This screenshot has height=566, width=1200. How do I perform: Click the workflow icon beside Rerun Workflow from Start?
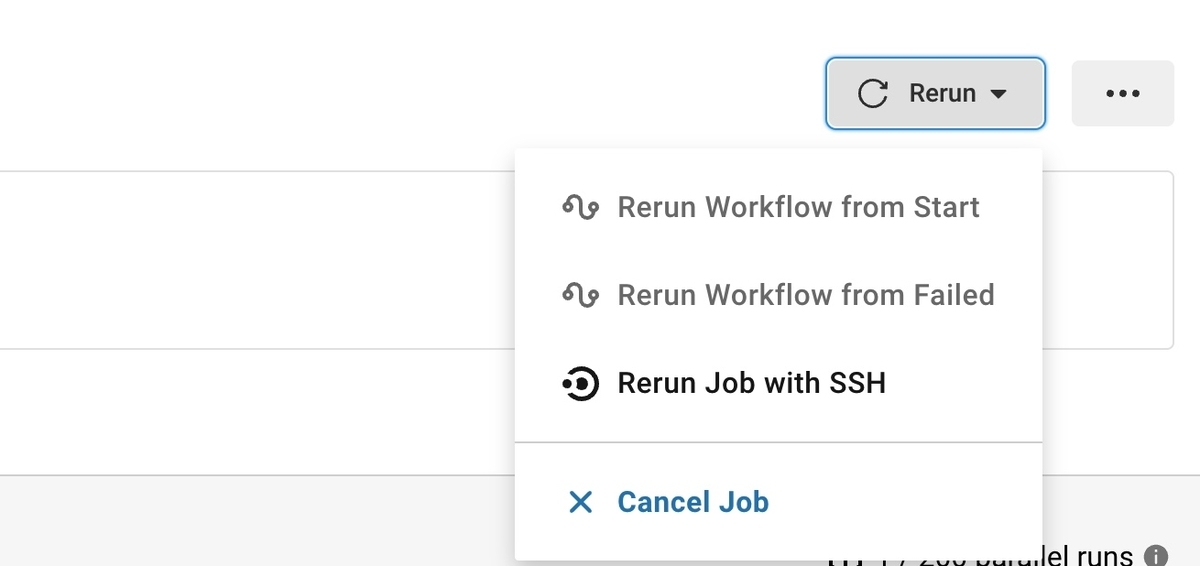[580, 208]
